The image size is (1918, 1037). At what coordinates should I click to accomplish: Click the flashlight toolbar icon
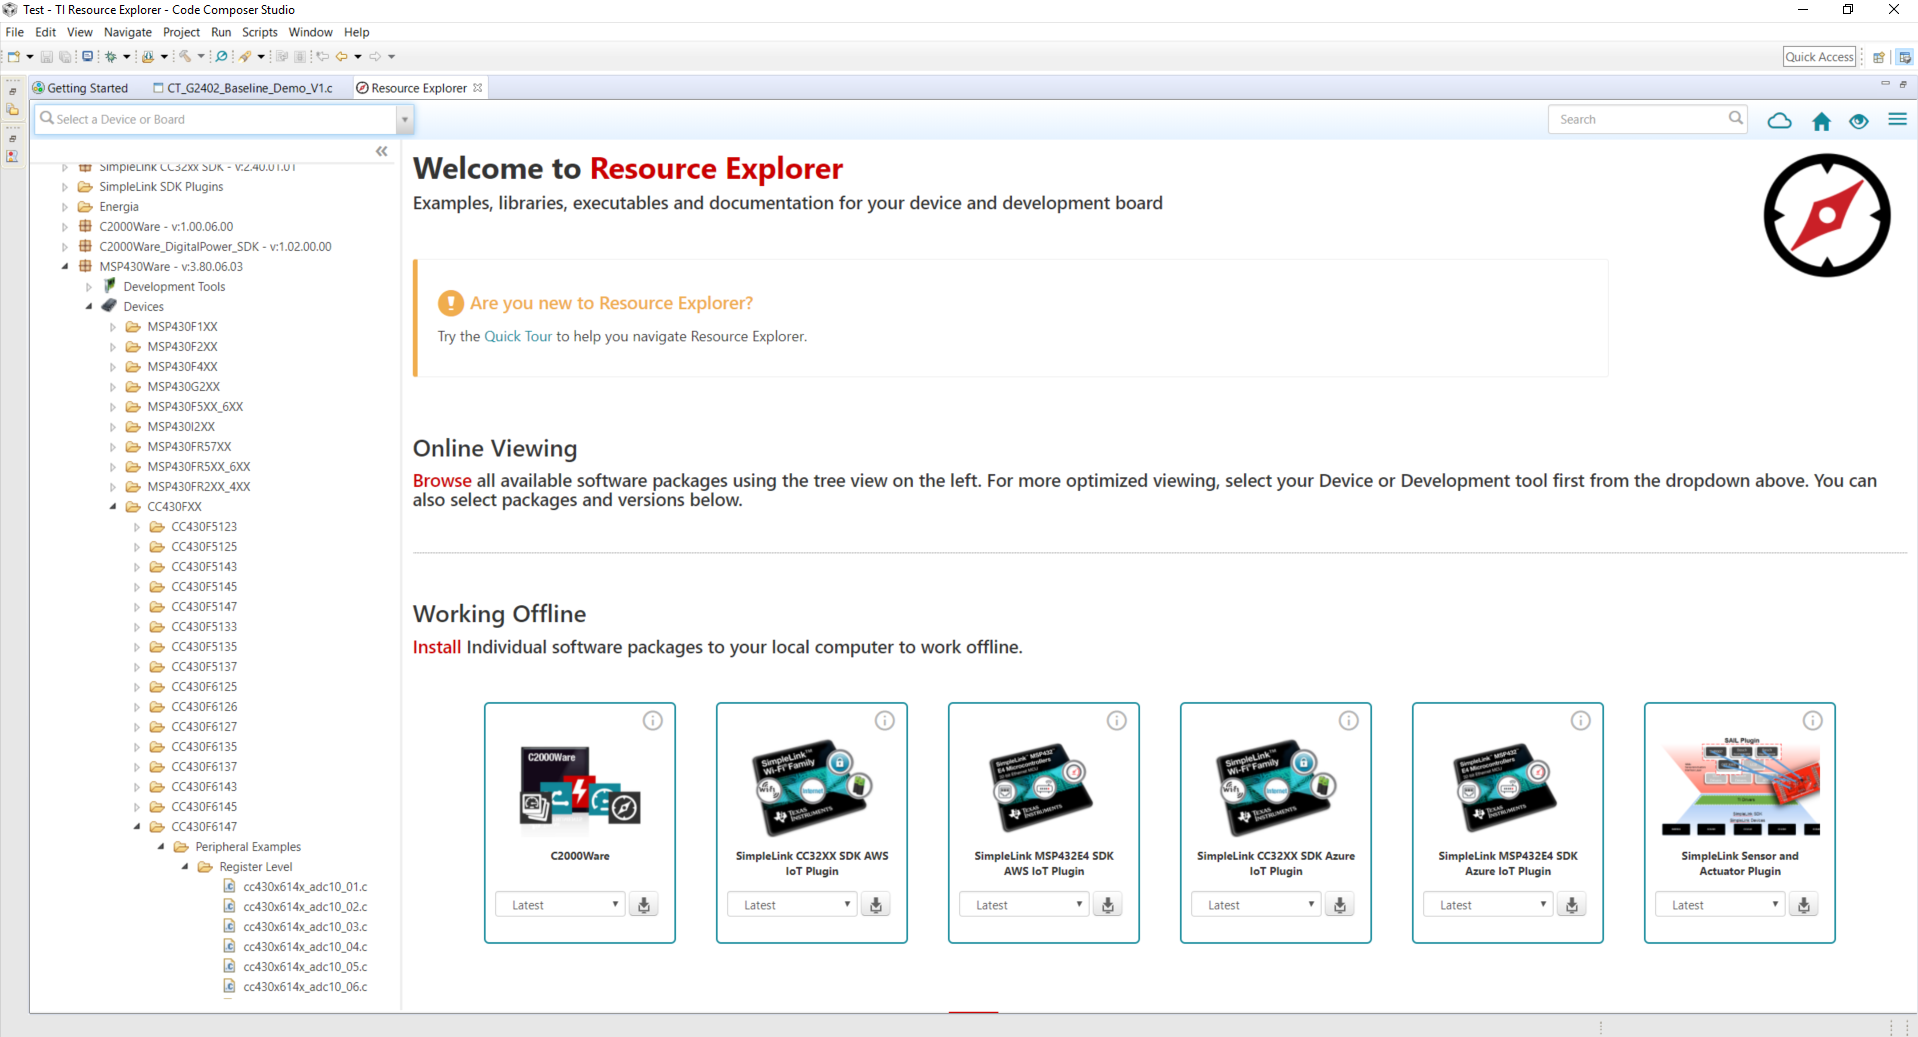[245, 56]
